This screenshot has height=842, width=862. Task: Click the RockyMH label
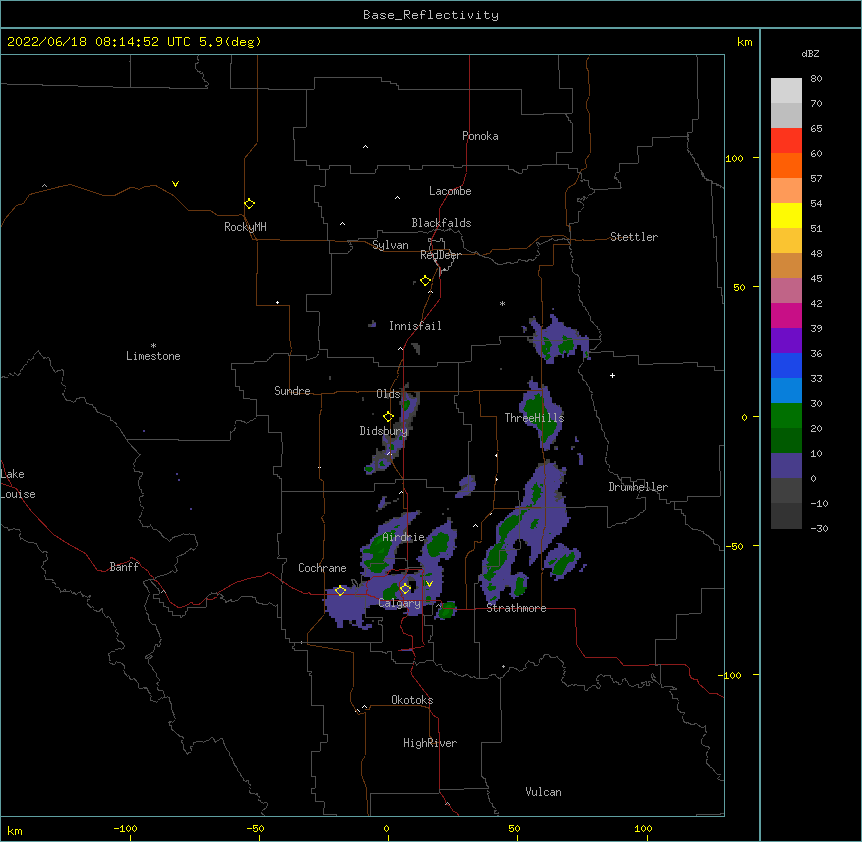click(x=245, y=227)
